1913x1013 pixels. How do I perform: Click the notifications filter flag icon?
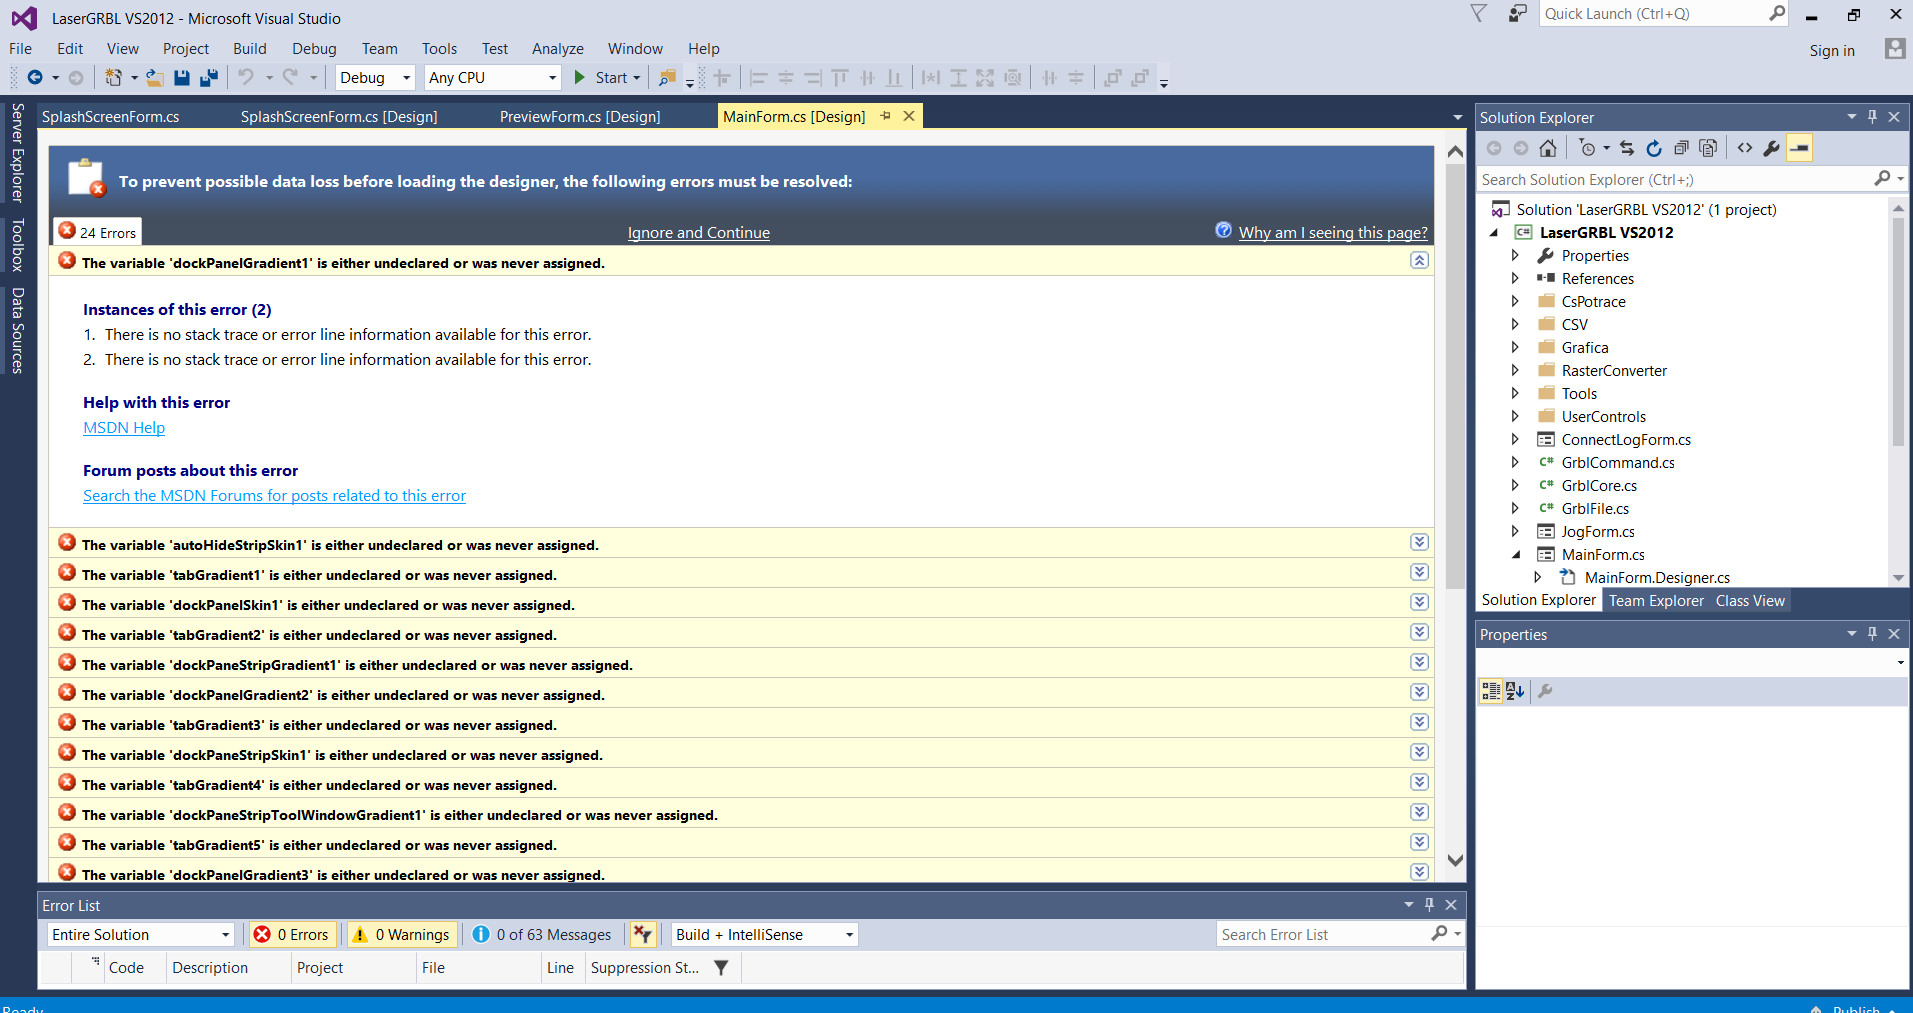click(1479, 13)
